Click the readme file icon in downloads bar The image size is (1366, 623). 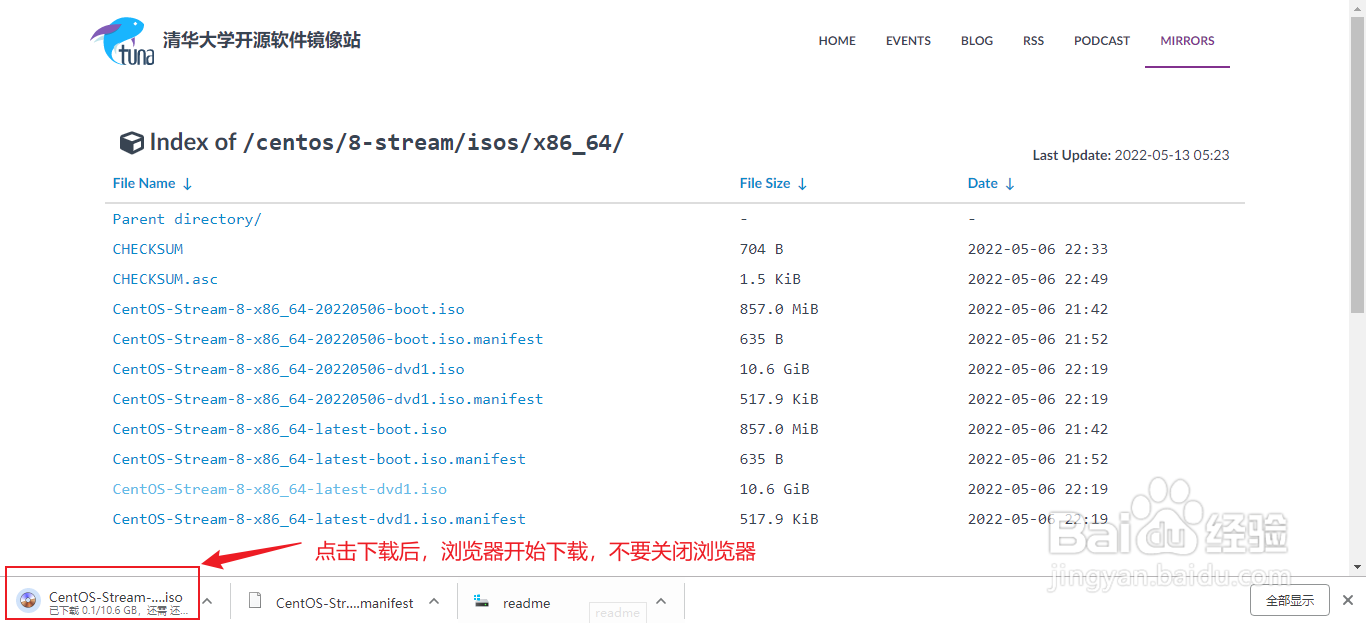pos(482,602)
